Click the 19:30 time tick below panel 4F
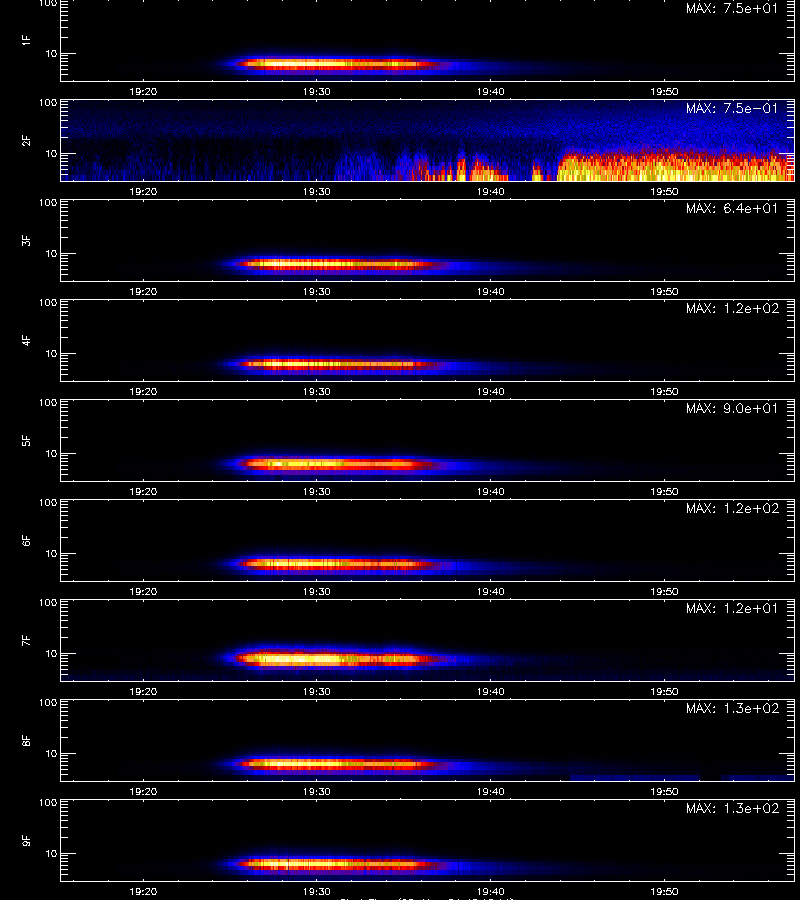The width and height of the screenshot is (800, 900). (317, 391)
